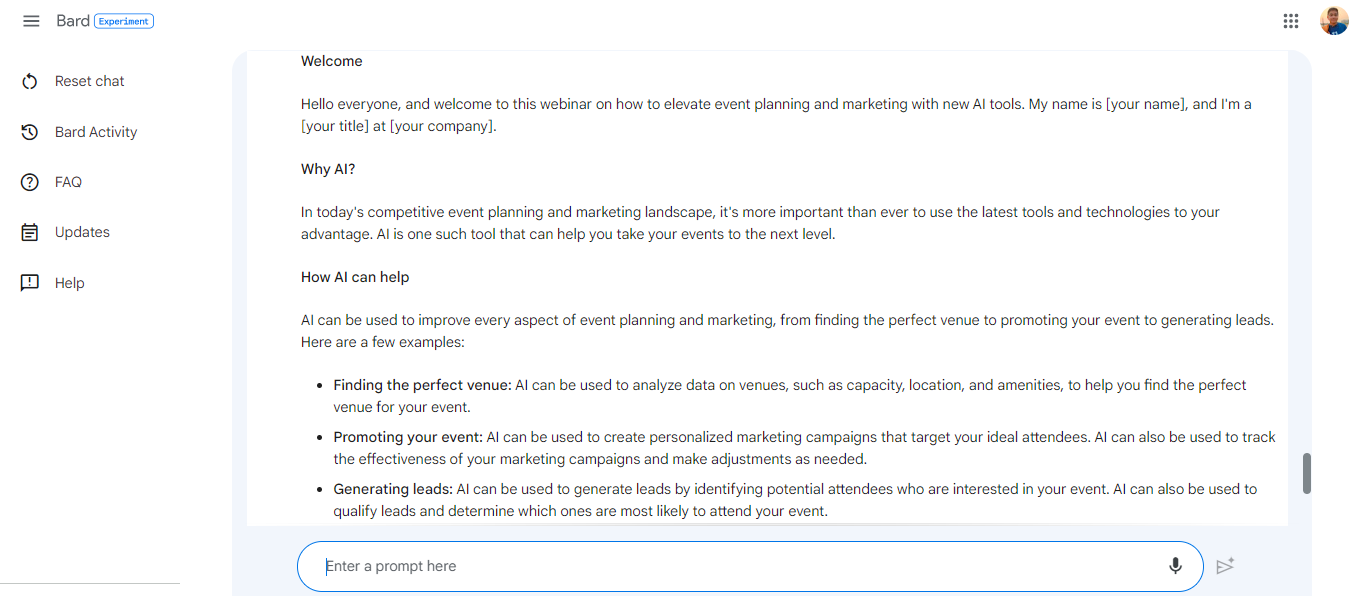Click the Bard wordmark in the header
This screenshot has width=1357, height=596.
(x=73, y=20)
